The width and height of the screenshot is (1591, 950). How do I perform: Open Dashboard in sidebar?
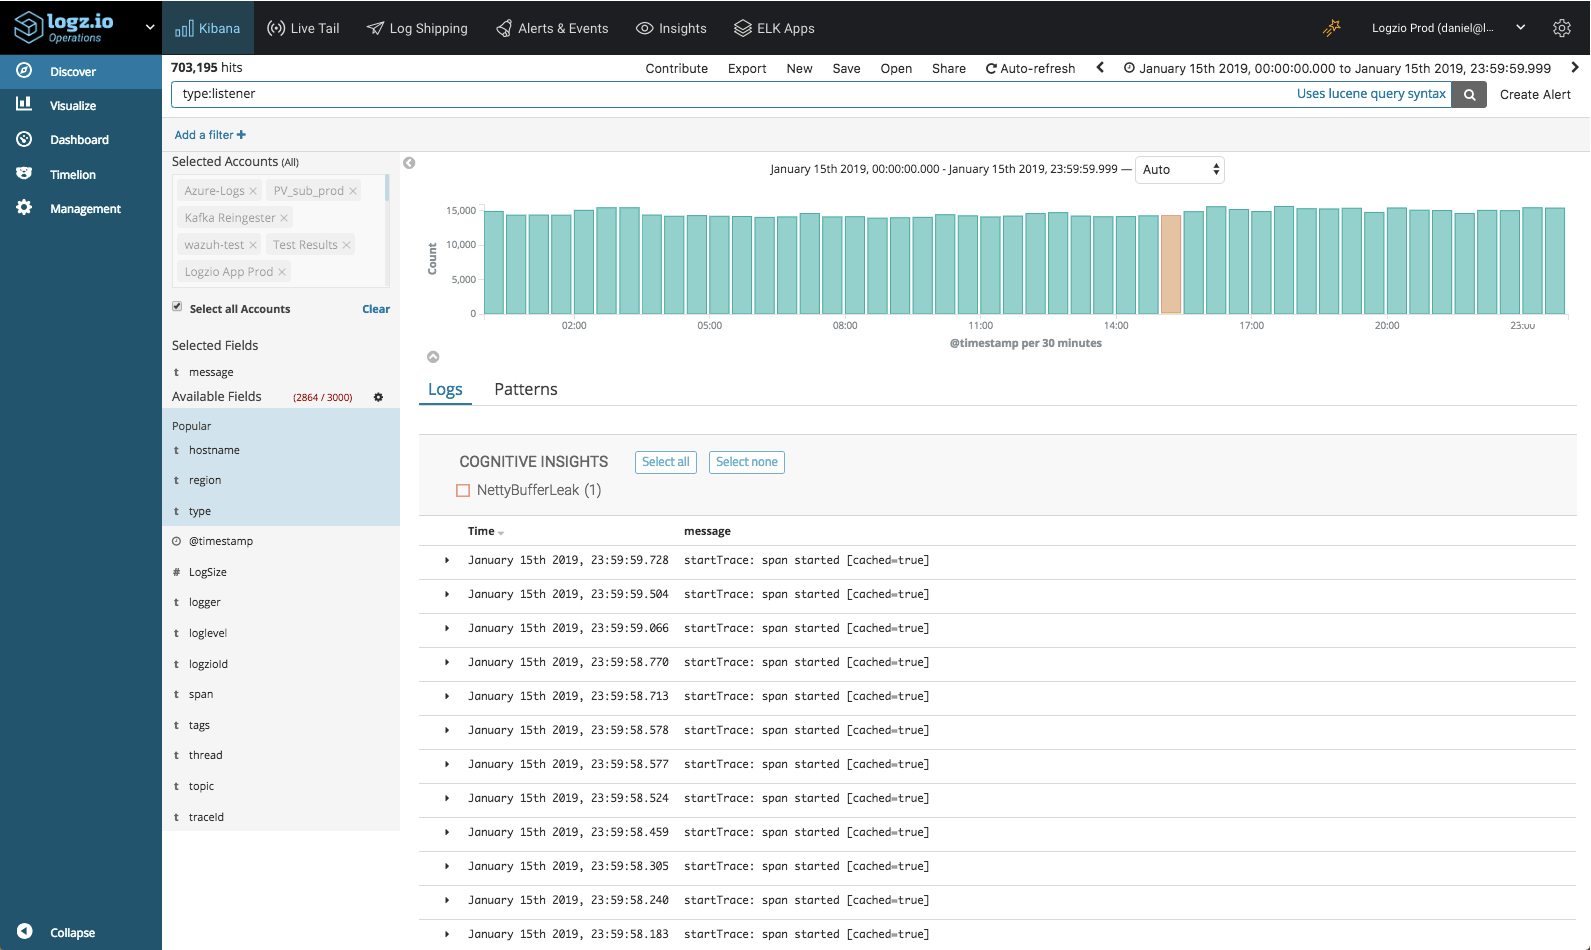(81, 140)
